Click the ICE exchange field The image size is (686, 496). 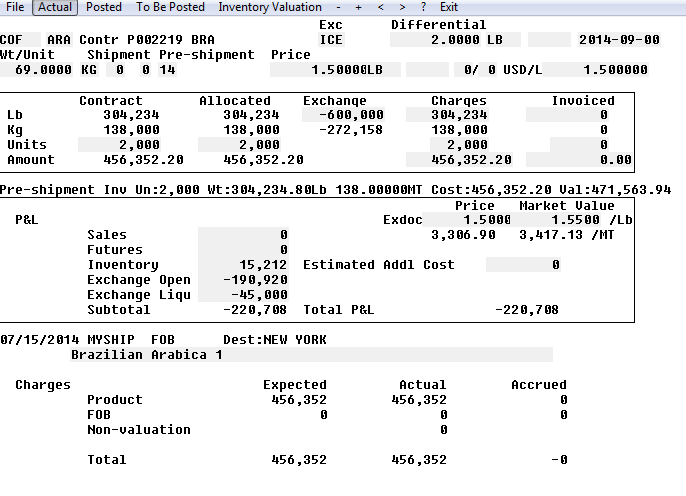(x=331, y=40)
